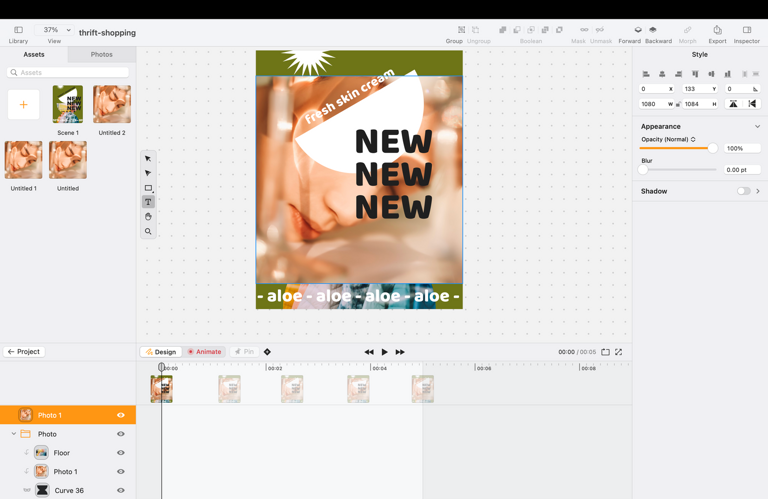
Task: Enable the Shadow toggle switch
Action: tap(744, 191)
